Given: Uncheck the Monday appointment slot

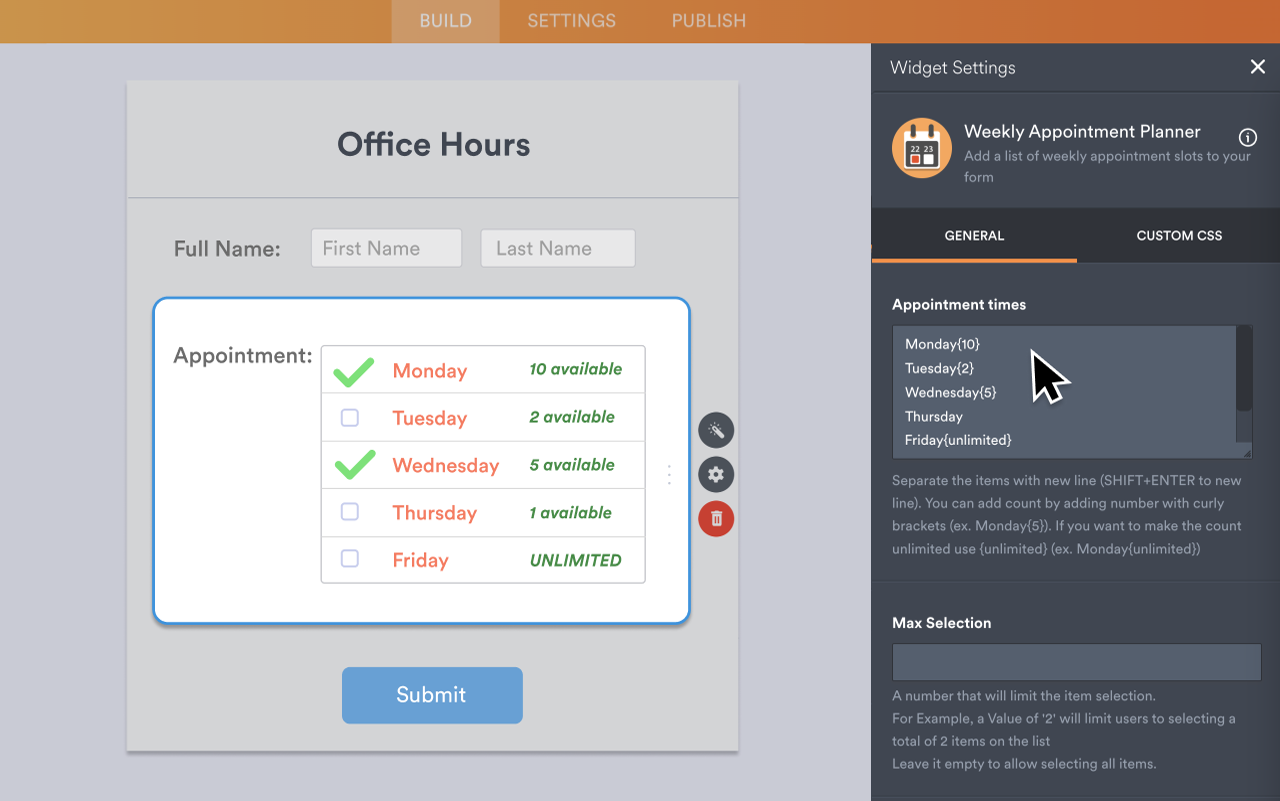Looking at the screenshot, I should click(x=352, y=369).
